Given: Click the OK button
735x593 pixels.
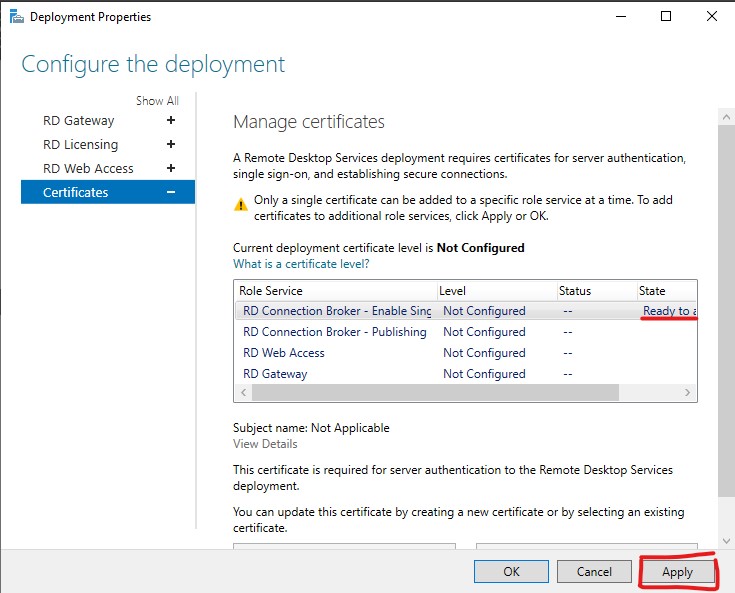Looking at the screenshot, I should point(511,571).
